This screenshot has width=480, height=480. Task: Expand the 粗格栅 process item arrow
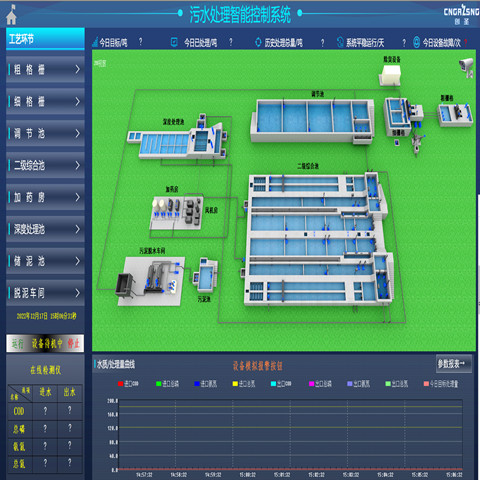(x=78, y=69)
